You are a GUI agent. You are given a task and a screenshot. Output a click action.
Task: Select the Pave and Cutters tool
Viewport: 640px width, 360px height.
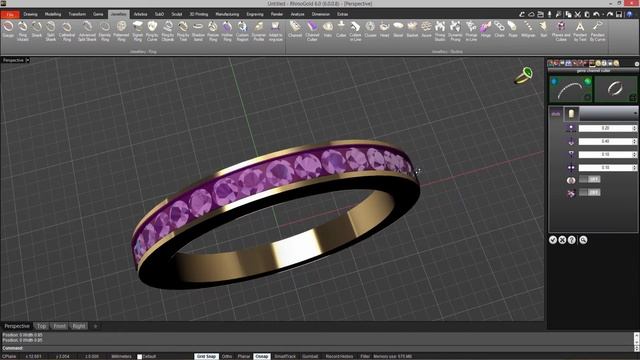(x=561, y=31)
